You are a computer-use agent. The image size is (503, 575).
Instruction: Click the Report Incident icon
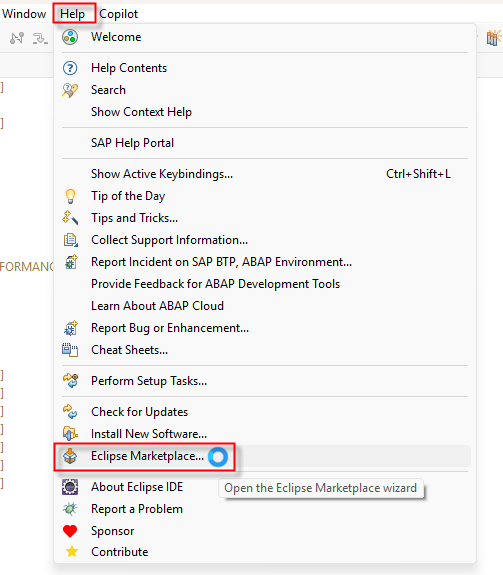(x=71, y=262)
